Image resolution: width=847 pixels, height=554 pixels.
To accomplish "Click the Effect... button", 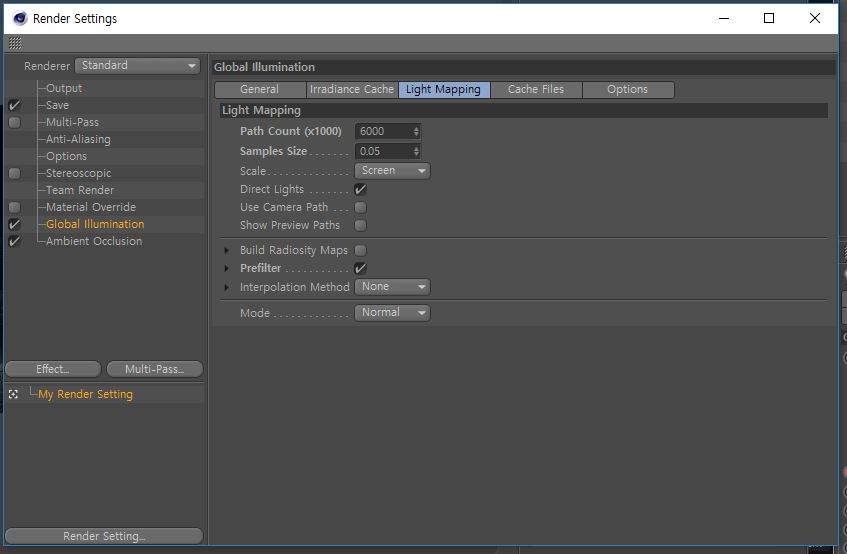I will click(53, 369).
